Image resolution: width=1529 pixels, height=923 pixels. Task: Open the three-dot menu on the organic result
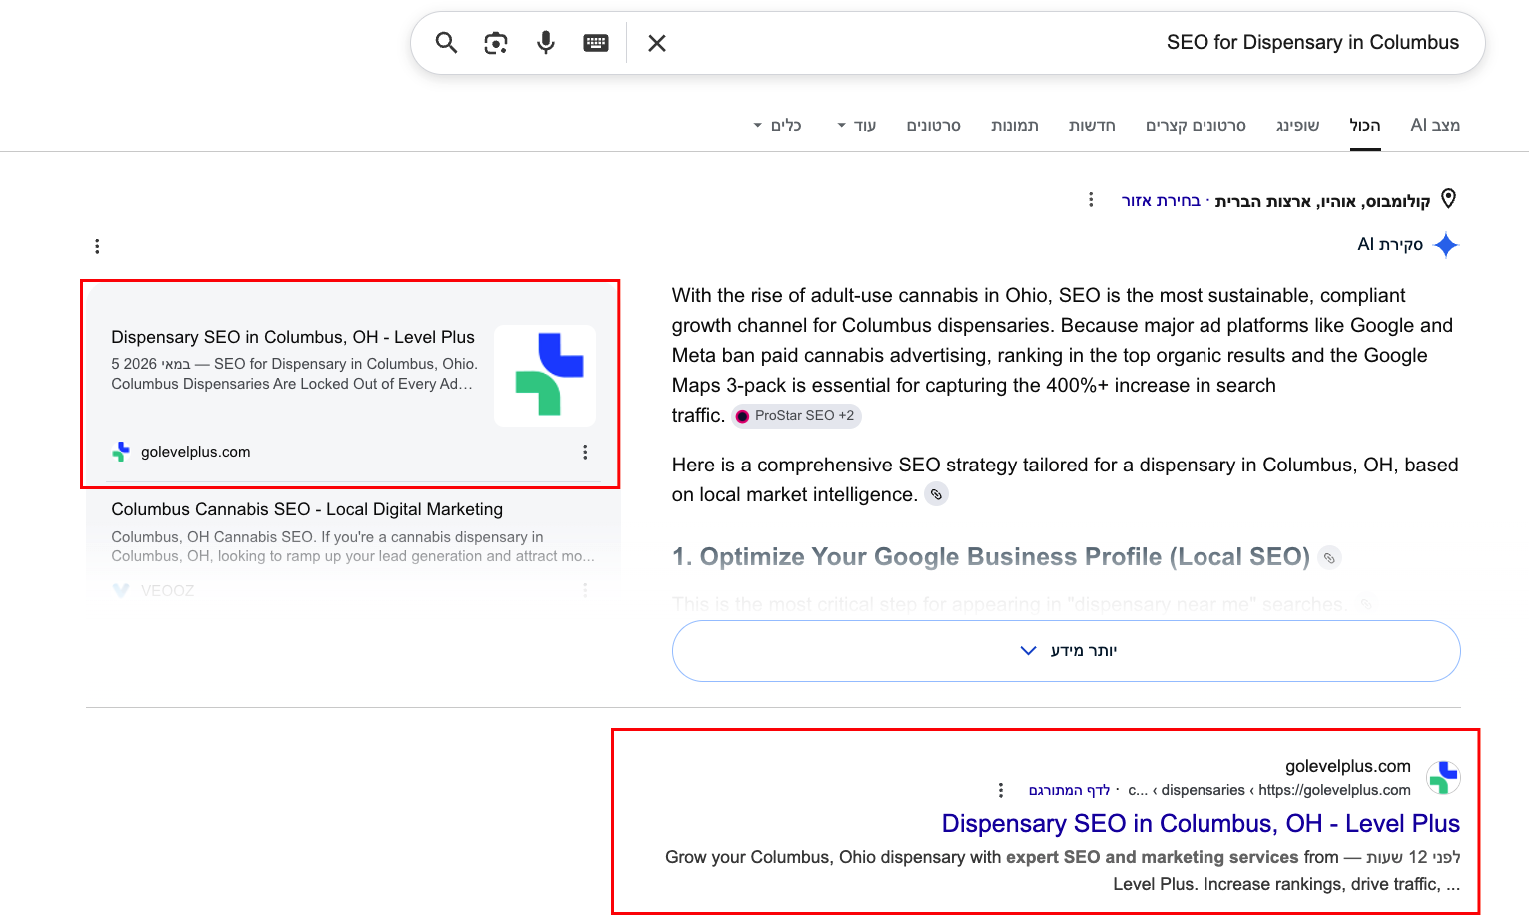(x=1001, y=790)
